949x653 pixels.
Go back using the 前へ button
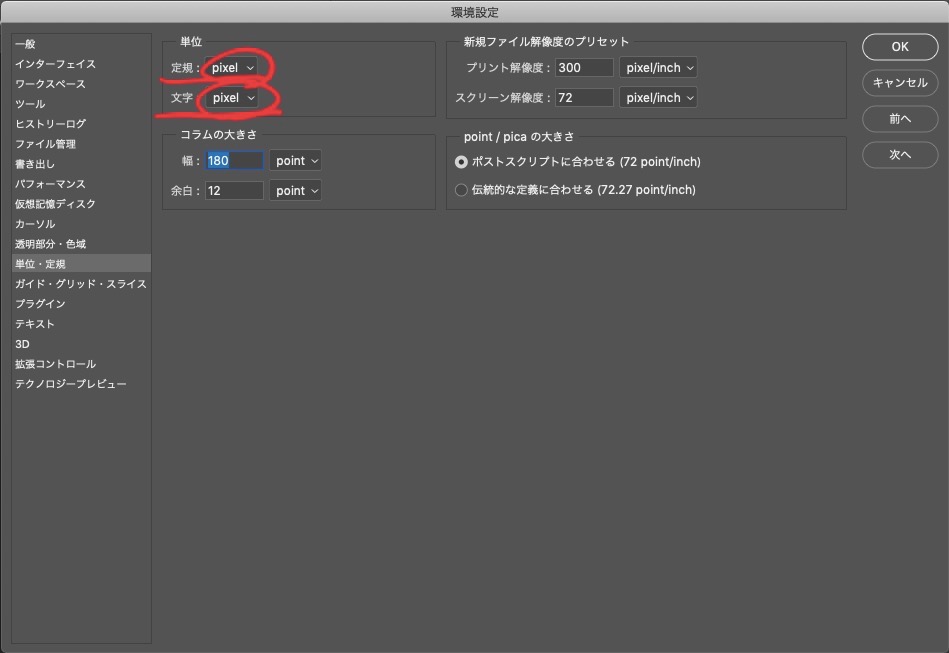pos(899,118)
